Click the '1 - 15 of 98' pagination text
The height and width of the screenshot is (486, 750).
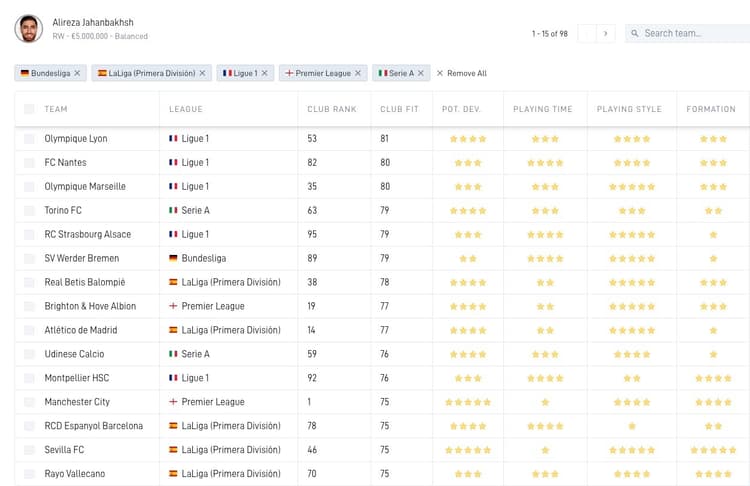click(x=550, y=33)
